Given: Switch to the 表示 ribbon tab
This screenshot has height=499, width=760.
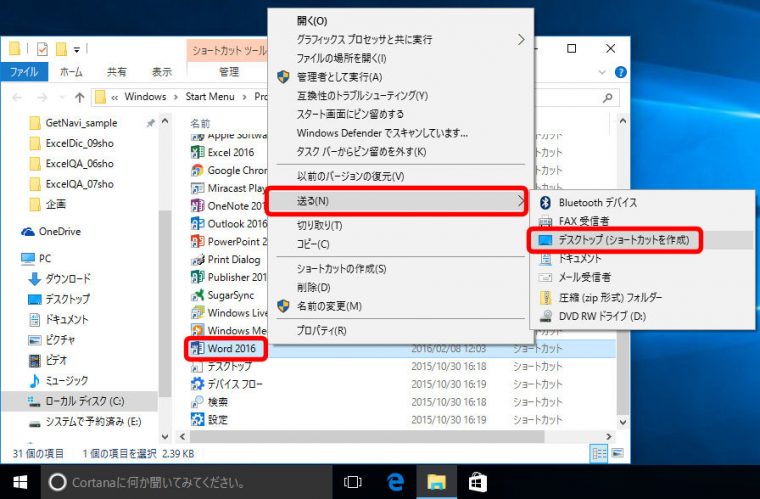Looking at the screenshot, I should click(161, 72).
